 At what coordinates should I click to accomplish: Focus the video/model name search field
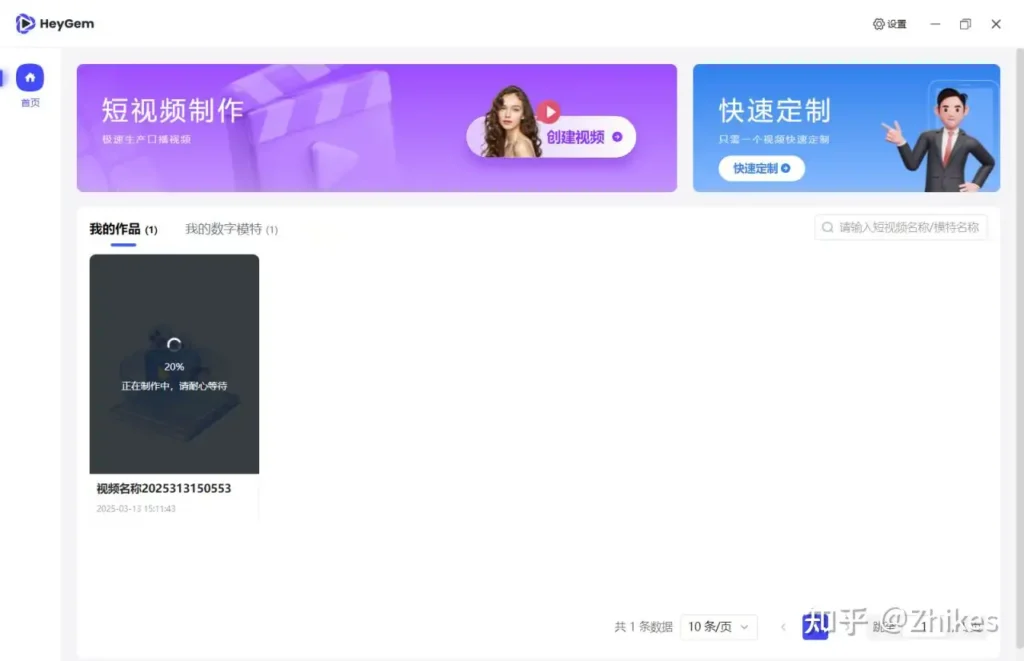point(908,228)
